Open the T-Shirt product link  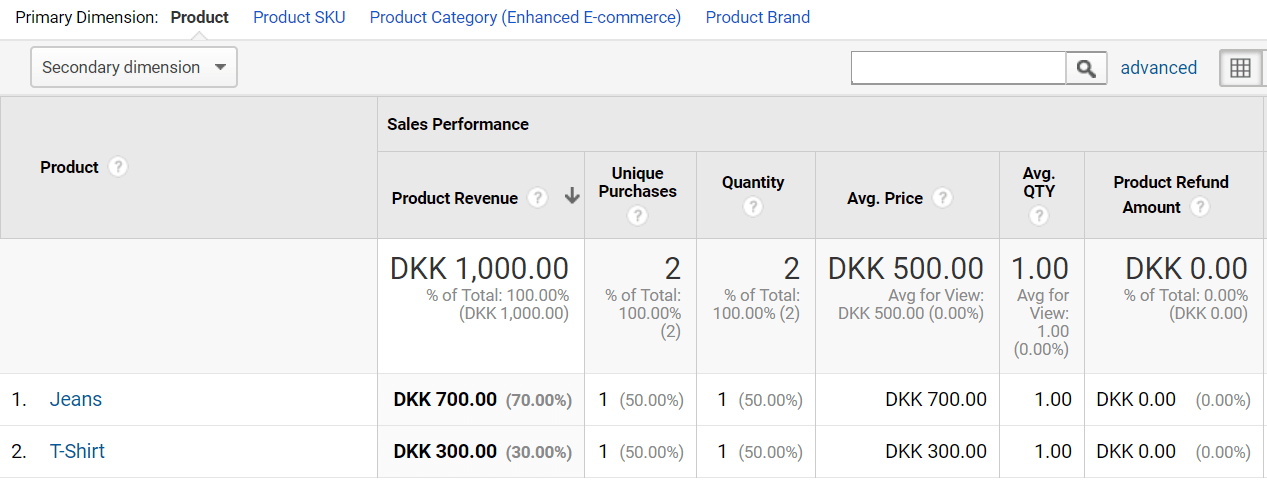77,451
